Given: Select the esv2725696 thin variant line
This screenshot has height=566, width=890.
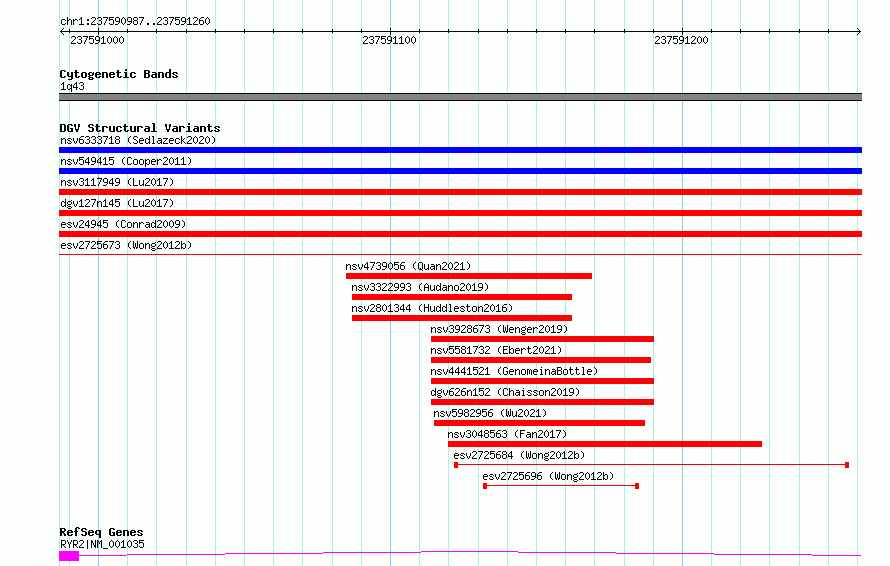Looking at the screenshot, I should click(561, 486).
